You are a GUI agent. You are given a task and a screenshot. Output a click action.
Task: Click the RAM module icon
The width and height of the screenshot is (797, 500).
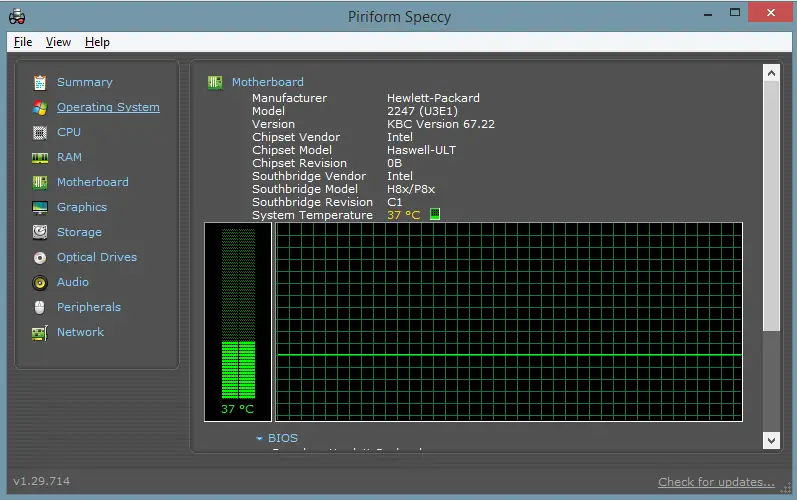40,158
